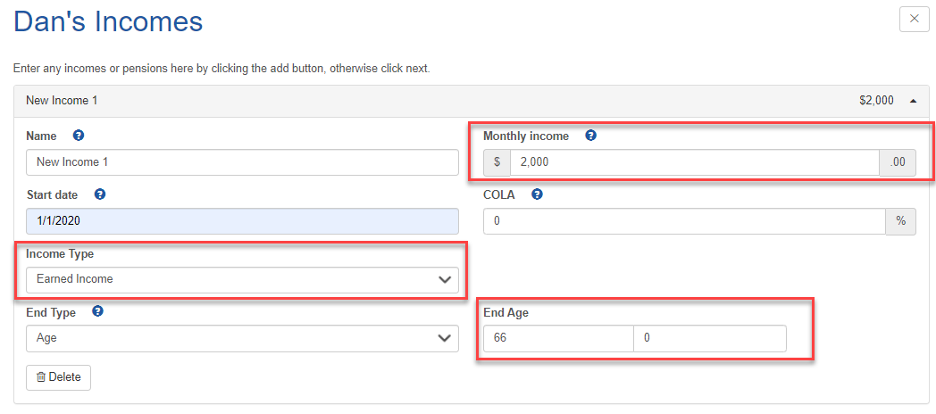Open the Income Type dropdown
The image size is (936, 414).
pos(242,279)
